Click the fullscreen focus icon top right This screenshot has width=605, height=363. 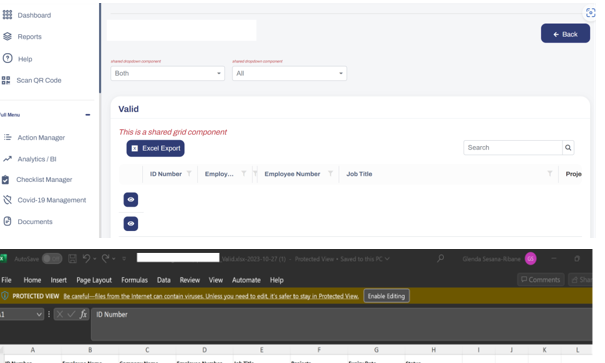pos(590,13)
